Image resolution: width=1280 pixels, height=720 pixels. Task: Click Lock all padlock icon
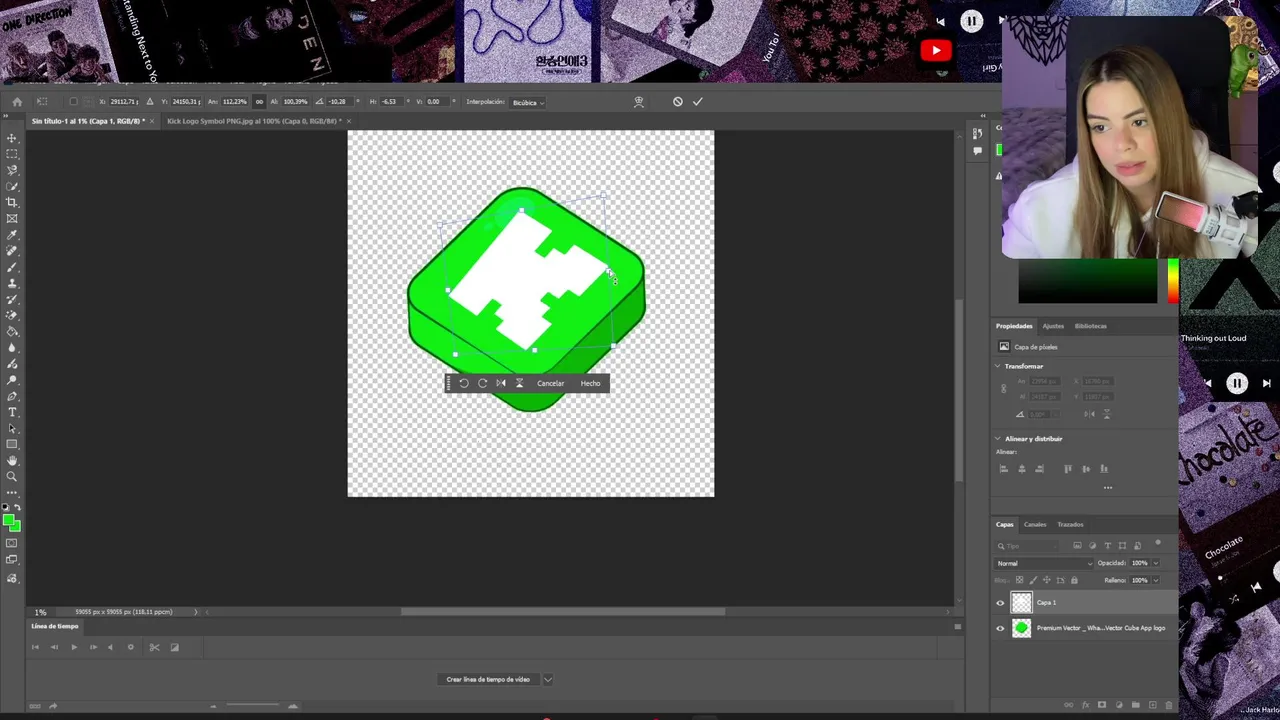[1076, 580]
